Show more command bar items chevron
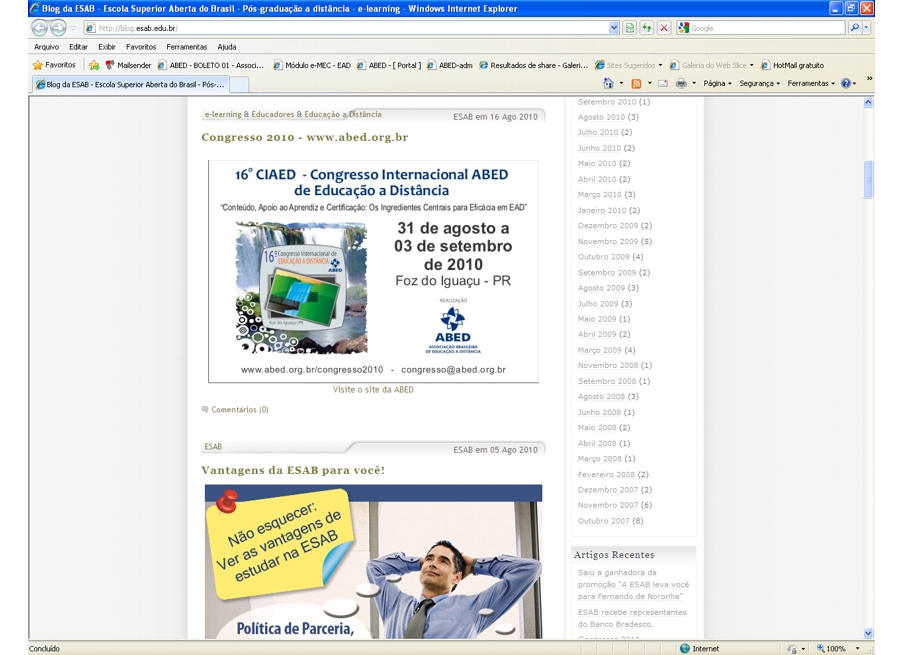900x655 pixels. [869, 78]
